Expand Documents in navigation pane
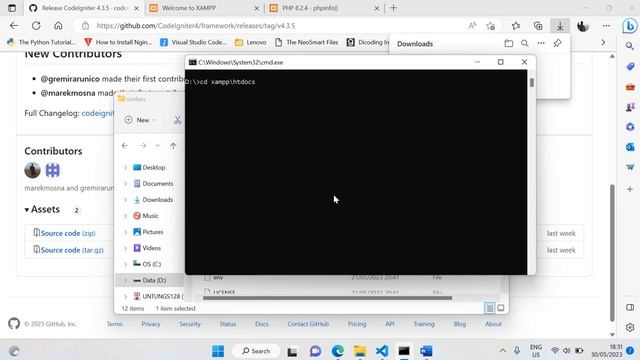The image size is (640, 360). [125, 184]
